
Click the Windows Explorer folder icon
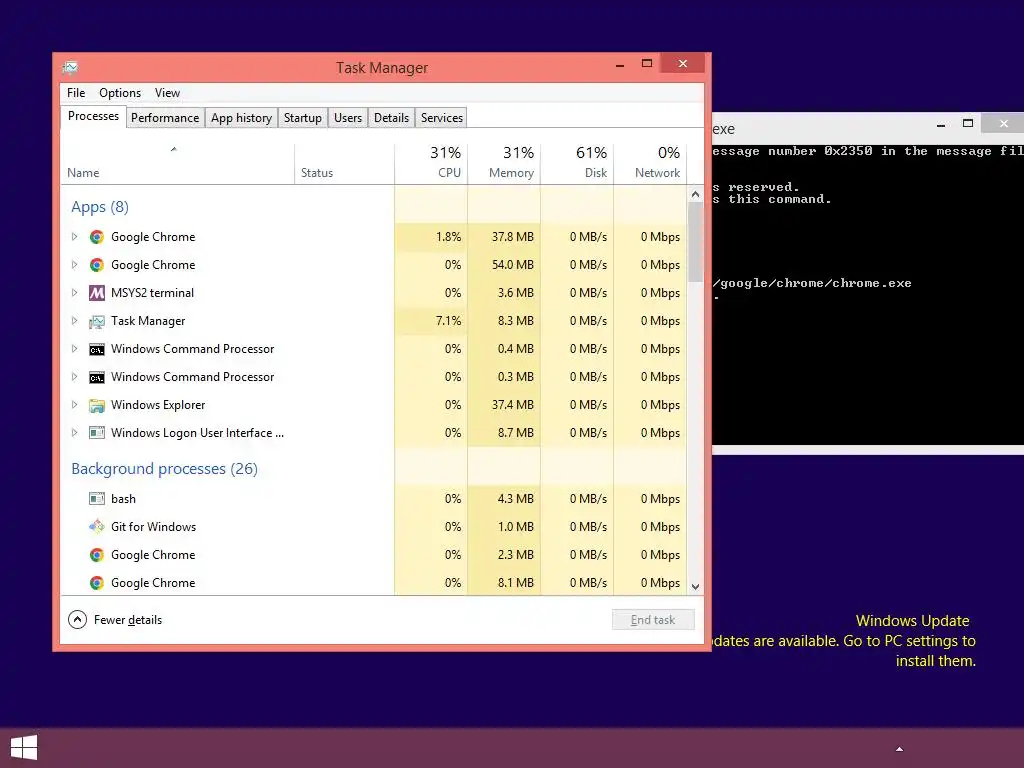pyautogui.click(x=97, y=406)
